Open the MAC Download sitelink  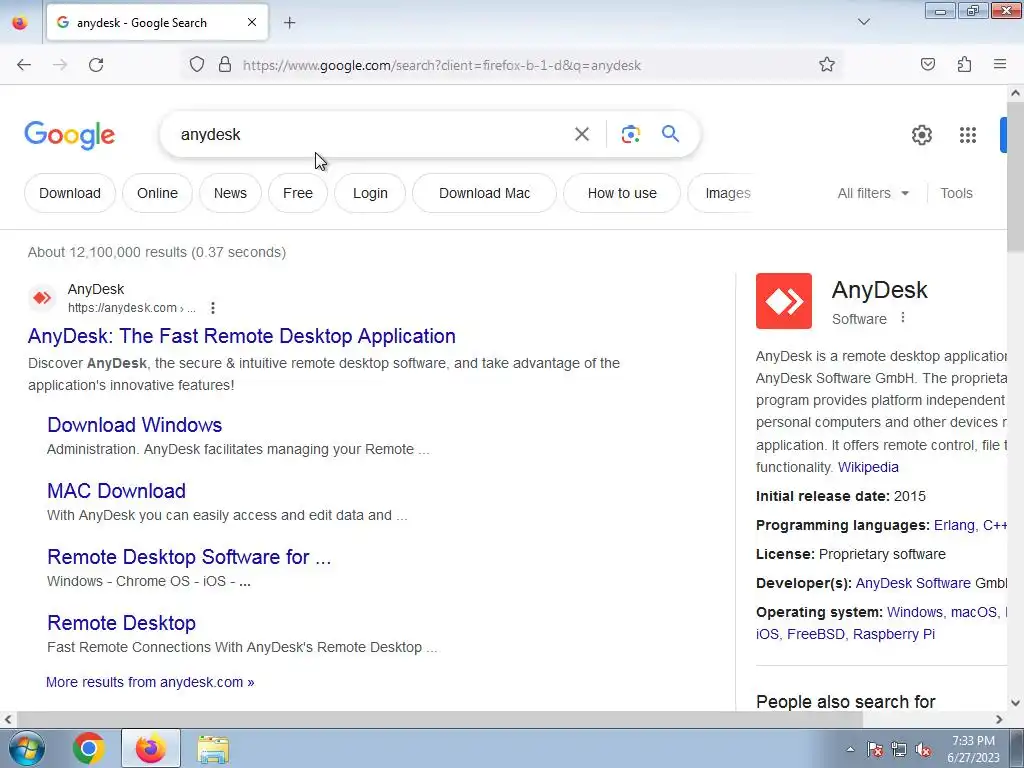point(116,491)
